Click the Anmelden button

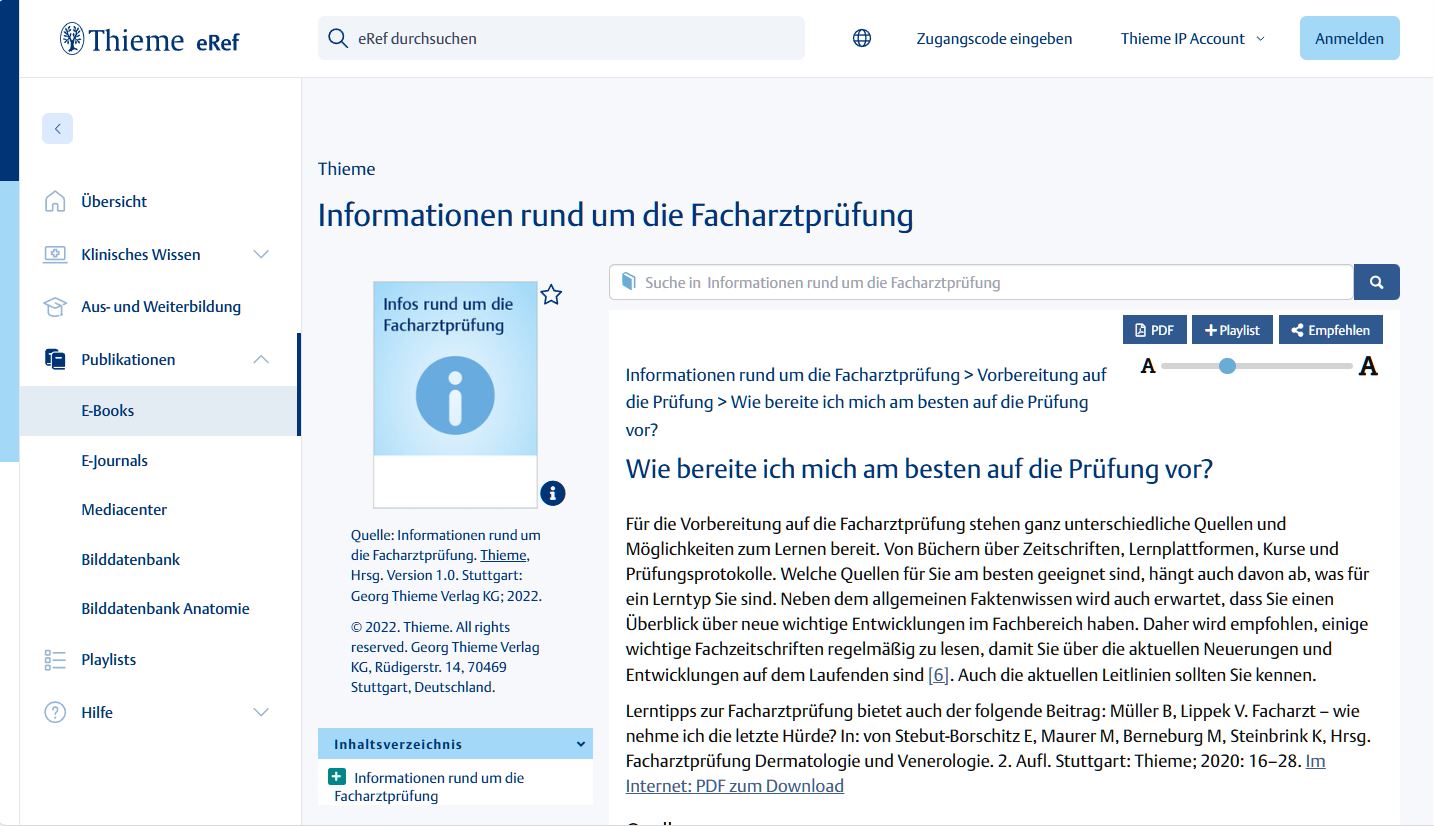coord(1349,39)
